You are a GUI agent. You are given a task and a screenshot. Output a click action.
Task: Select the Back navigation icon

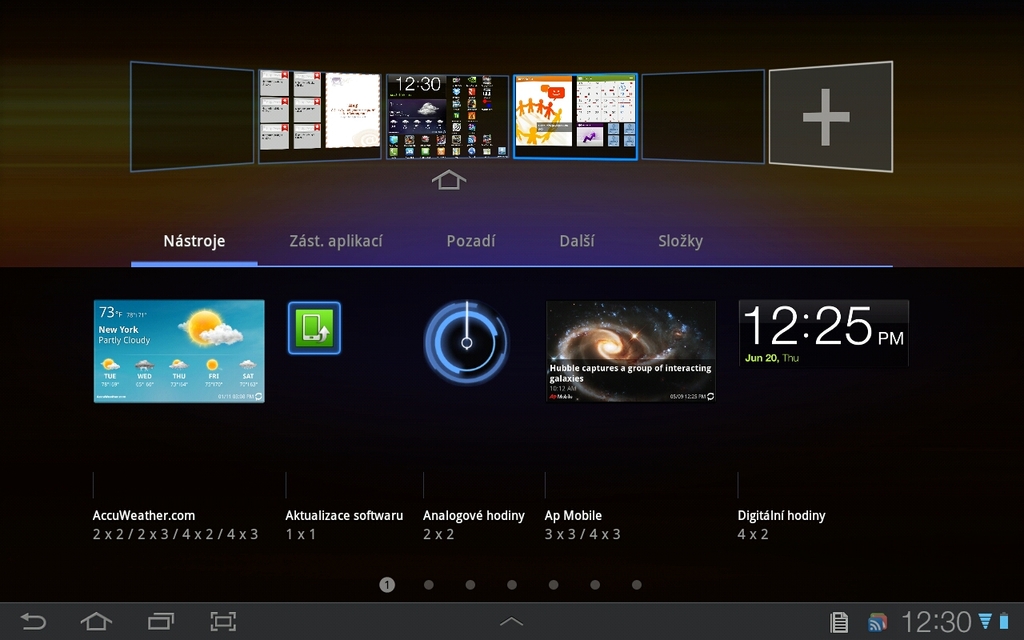pos(32,621)
